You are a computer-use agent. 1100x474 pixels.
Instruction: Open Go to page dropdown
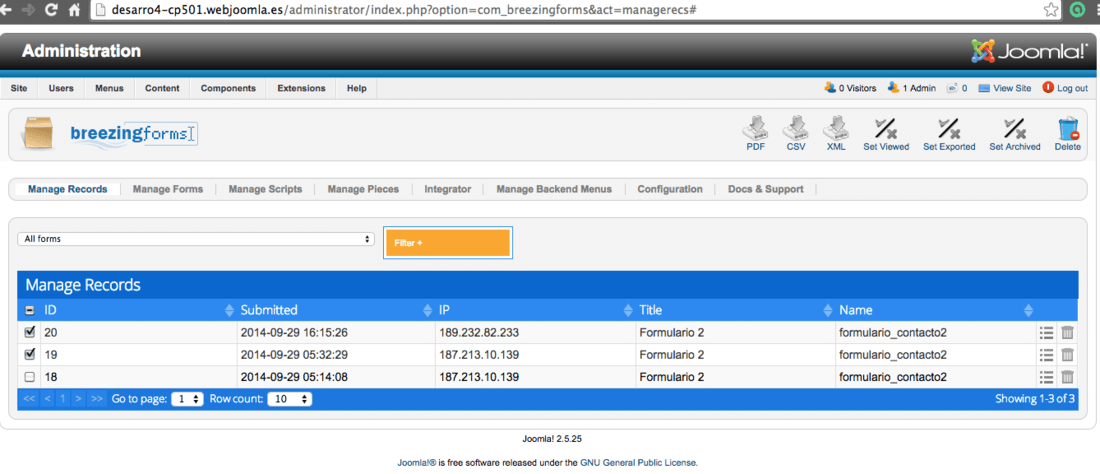tap(187, 399)
